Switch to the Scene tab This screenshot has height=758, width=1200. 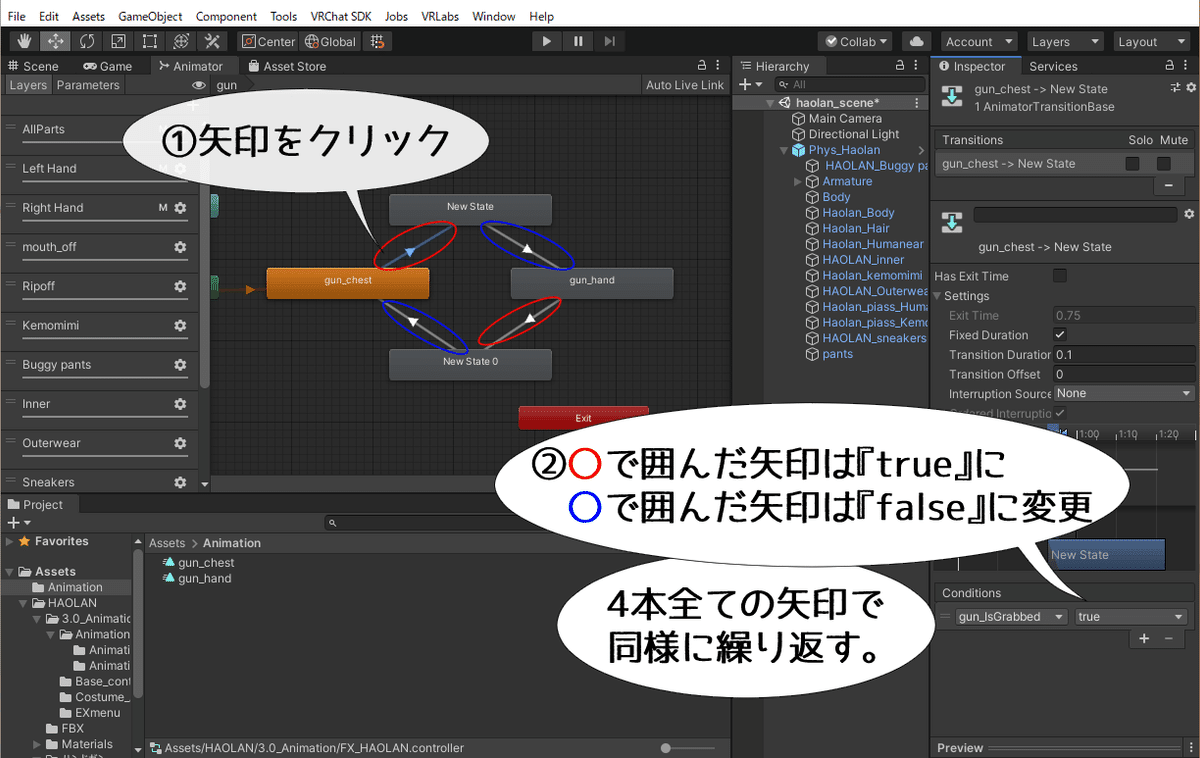(x=33, y=66)
